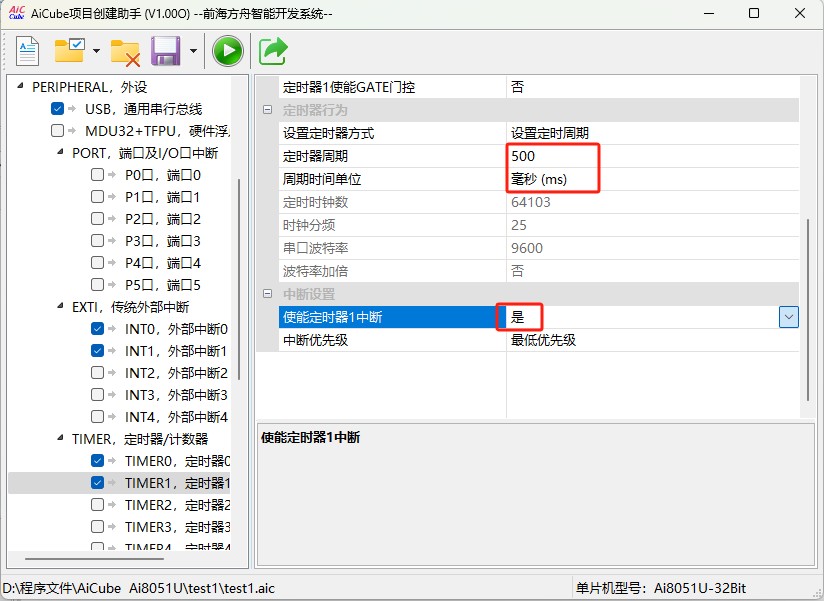Click the 定时器周期 value 500 field
Screen dimensions: 824x601
point(652,156)
